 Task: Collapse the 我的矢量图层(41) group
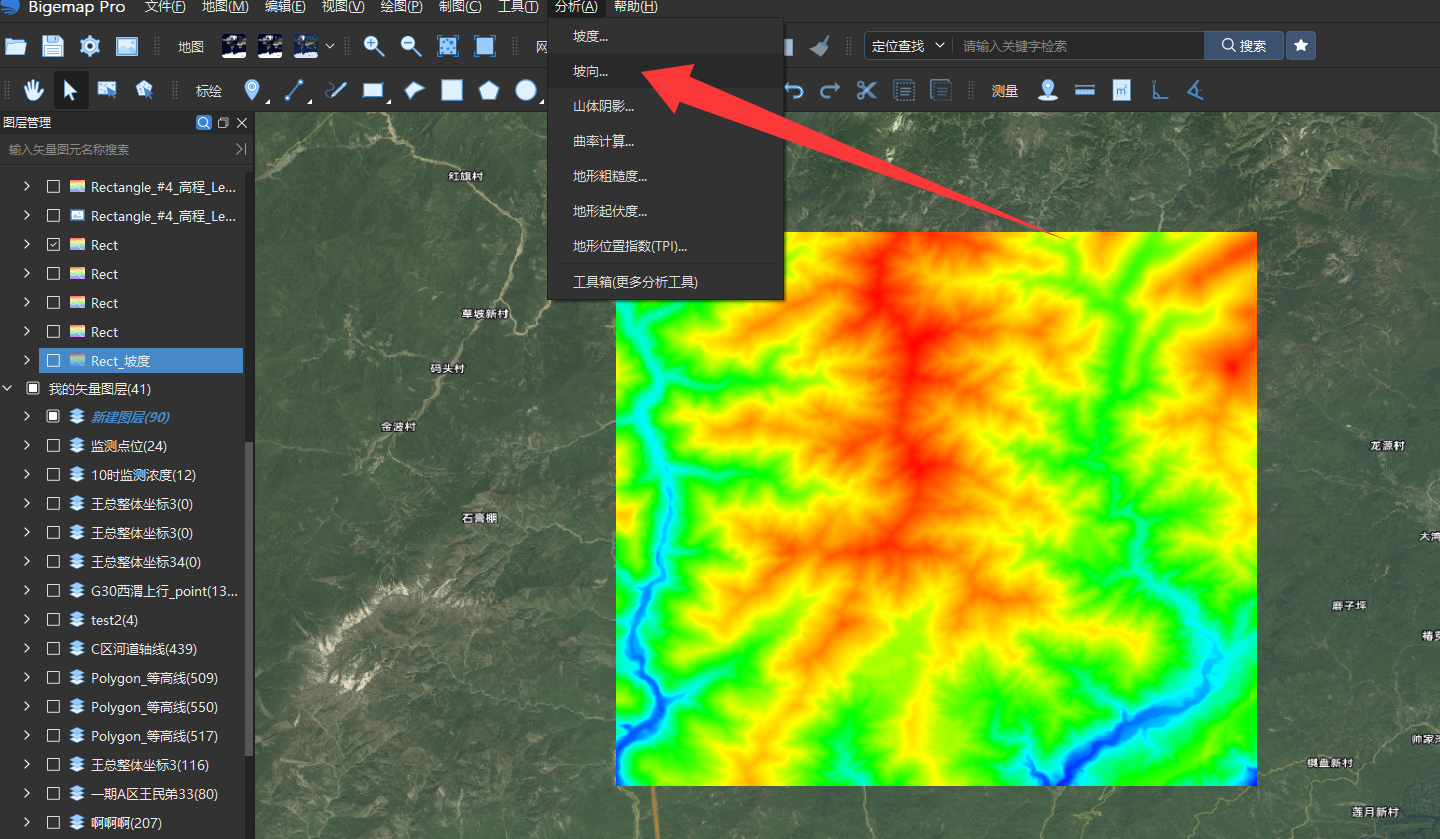(x=8, y=389)
